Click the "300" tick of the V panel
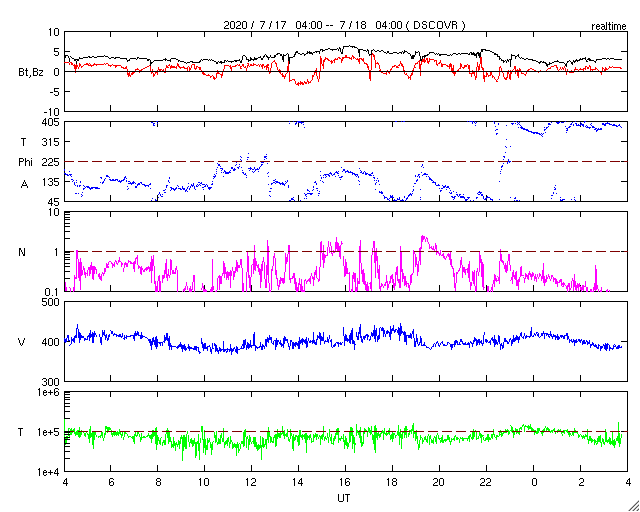Viewport: 640px width, 512px height. 52,382
